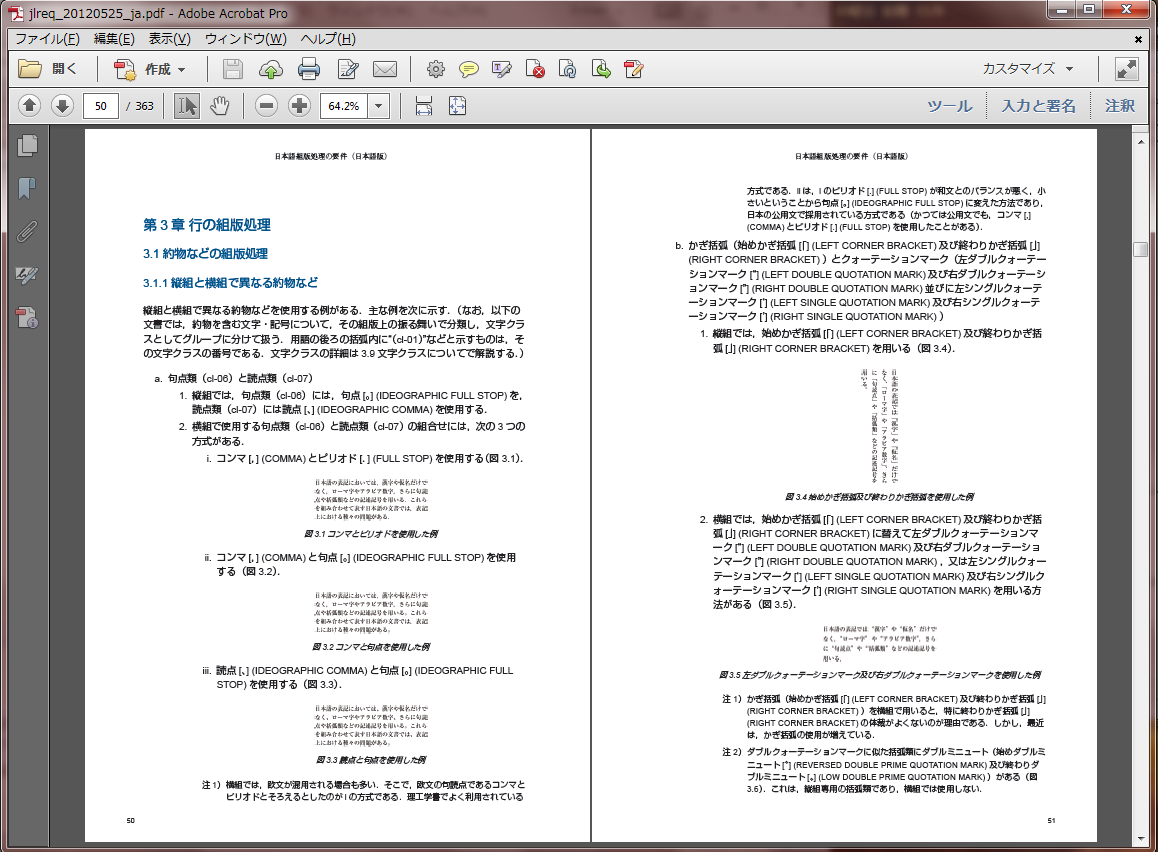The width and height of the screenshot is (1158, 852).
Task: Click the zoom in plus button
Action: click(x=299, y=106)
